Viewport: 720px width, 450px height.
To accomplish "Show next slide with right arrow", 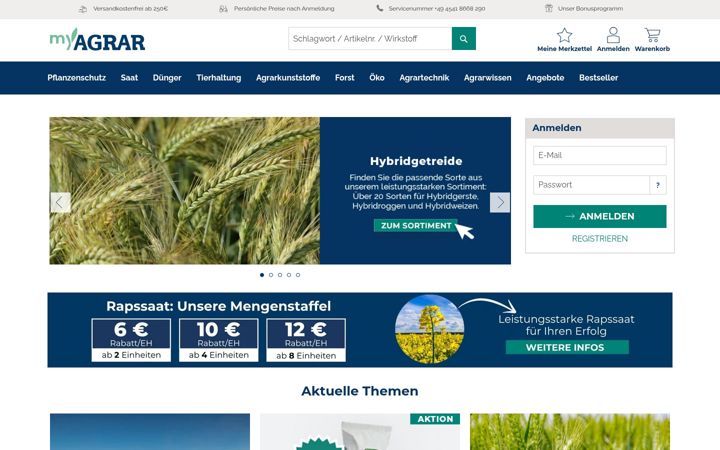I will pos(500,202).
